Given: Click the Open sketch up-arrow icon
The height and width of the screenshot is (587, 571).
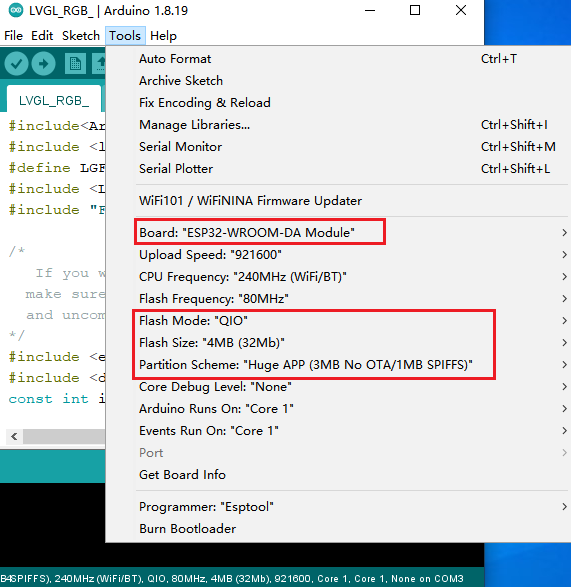Looking at the screenshot, I should (99, 64).
